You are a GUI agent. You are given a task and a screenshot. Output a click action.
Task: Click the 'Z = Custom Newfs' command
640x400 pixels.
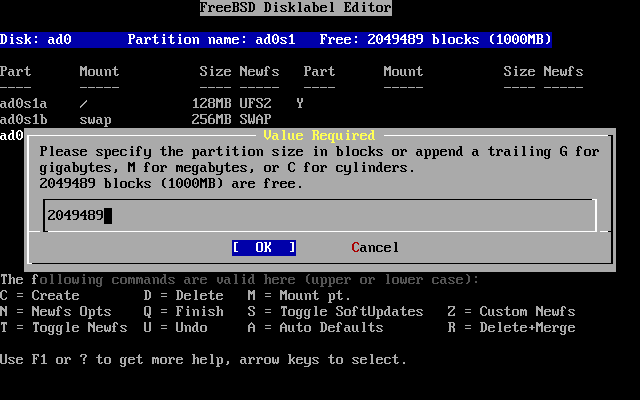click(x=511, y=312)
